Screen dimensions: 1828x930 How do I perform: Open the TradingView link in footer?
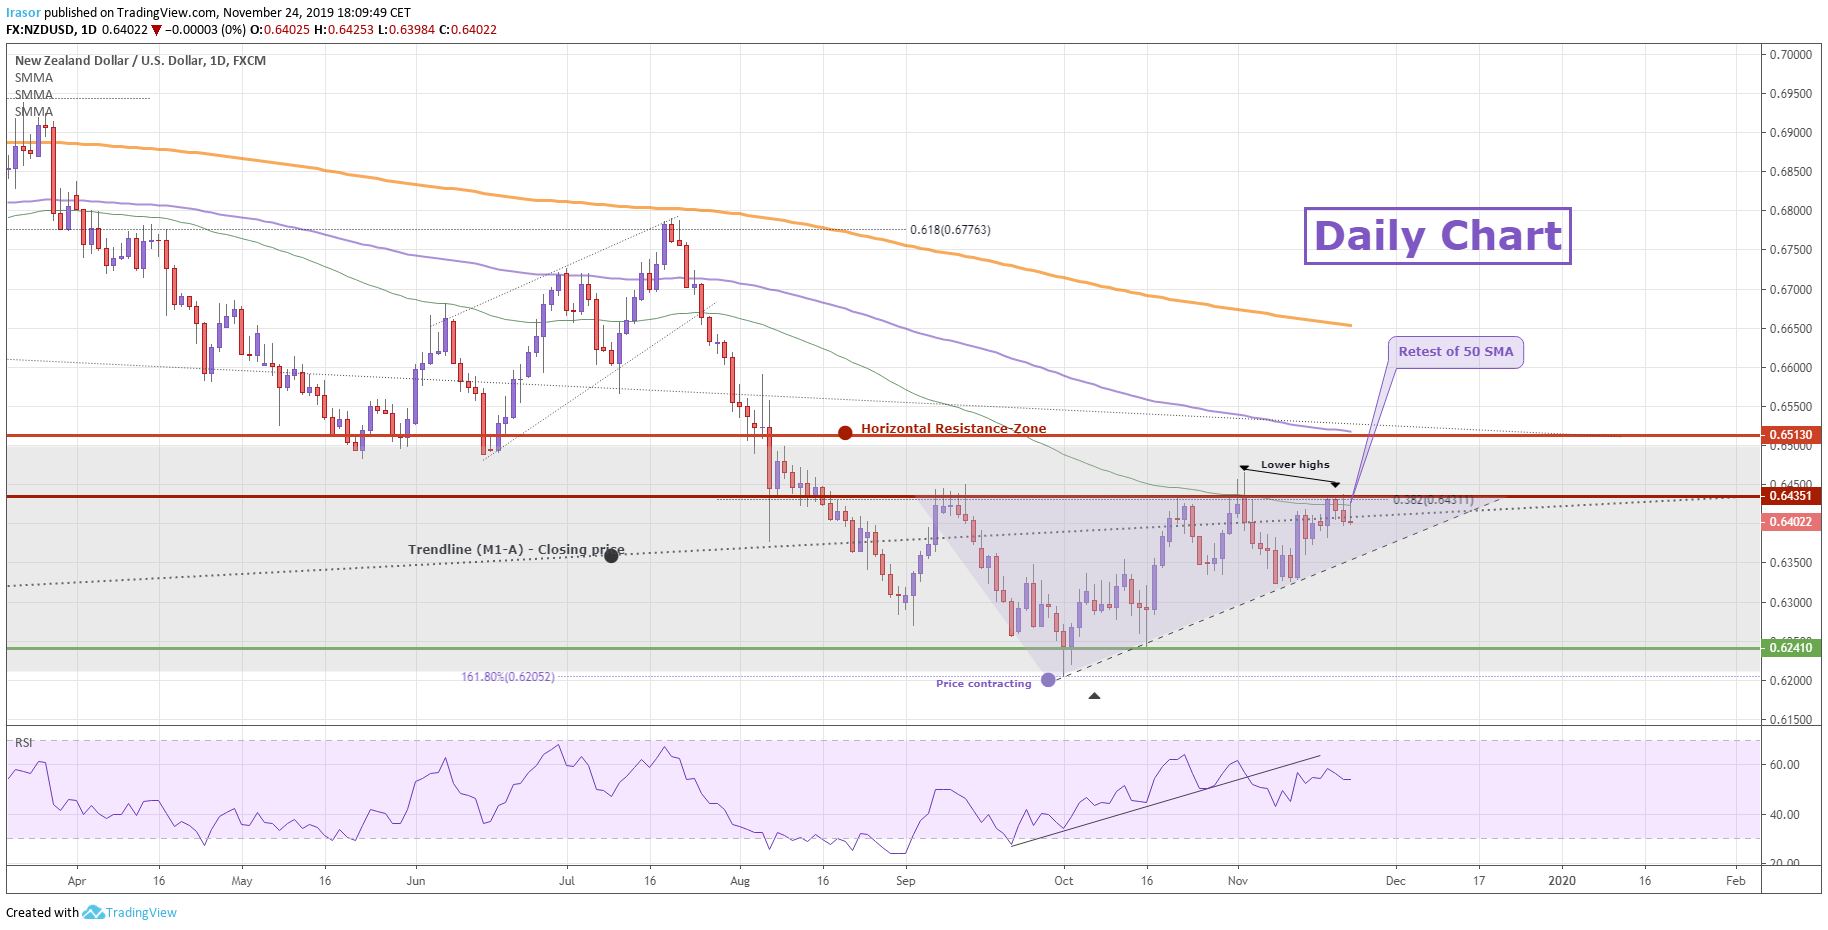tap(141, 912)
